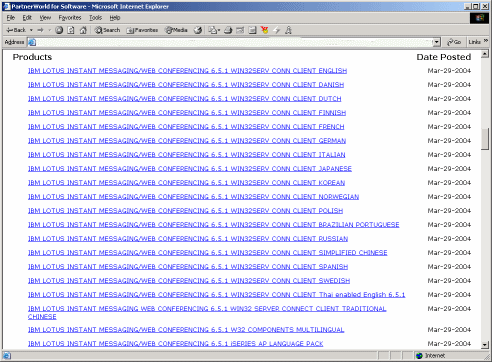The height and width of the screenshot is (362, 492).
Task: Click the red and yellow toolbar icon
Action: pyautogui.click(x=265, y=30)
